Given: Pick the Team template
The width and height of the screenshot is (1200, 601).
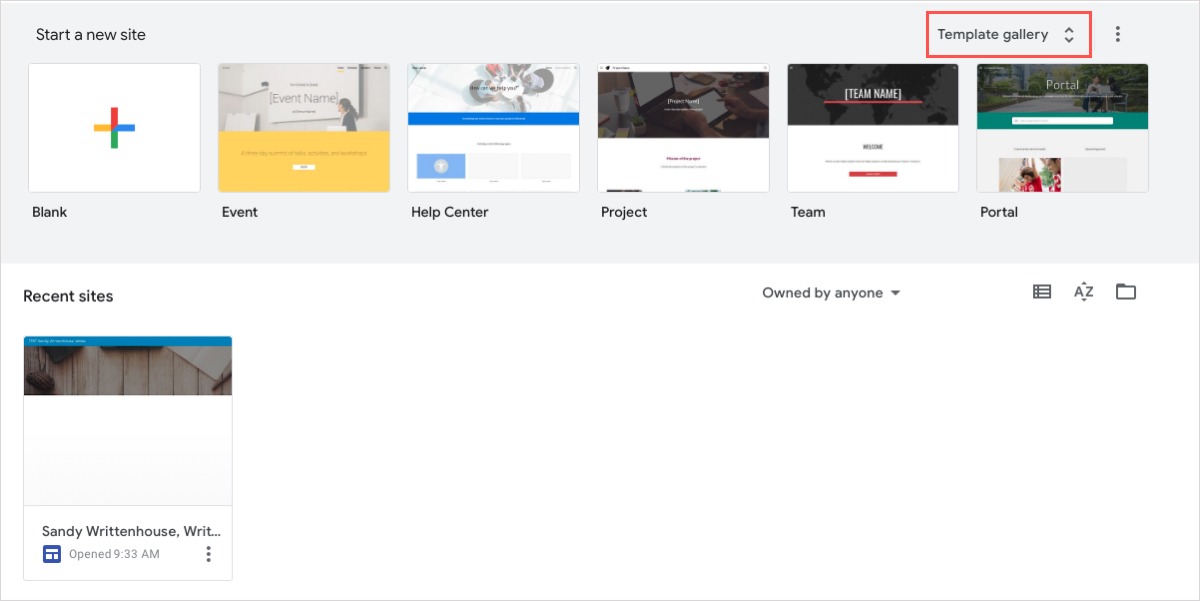Looking at the screenshot, I should click(x=872, y=127).
